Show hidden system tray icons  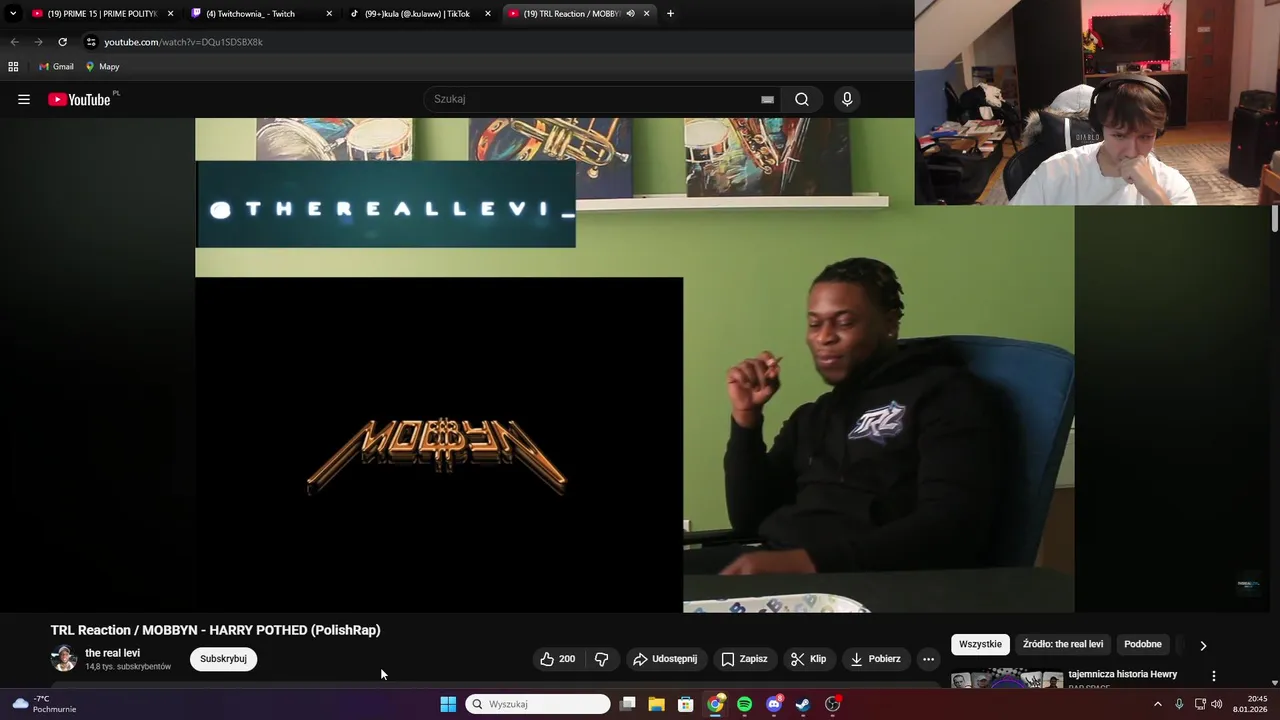(1158, 704)
